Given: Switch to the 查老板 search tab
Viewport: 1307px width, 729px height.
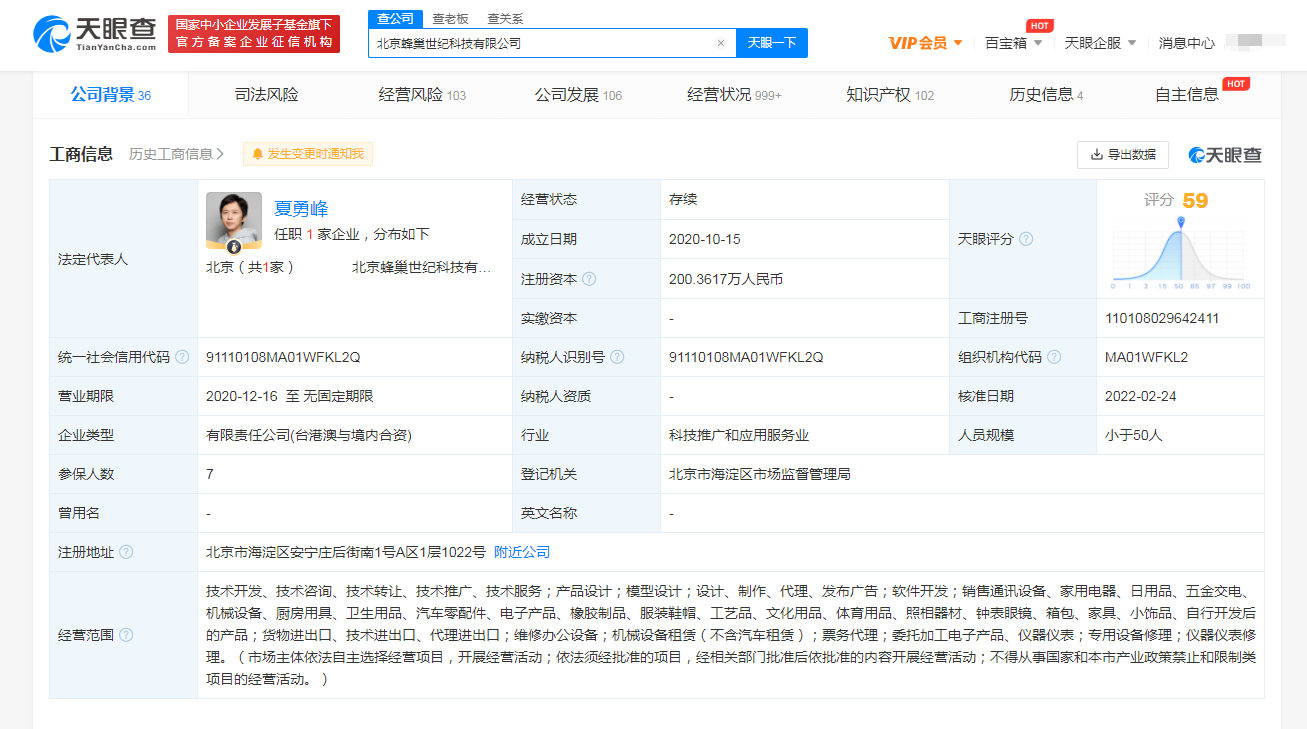Looking at the screenshot, I should pyautogui.click(x=450, y=19).
